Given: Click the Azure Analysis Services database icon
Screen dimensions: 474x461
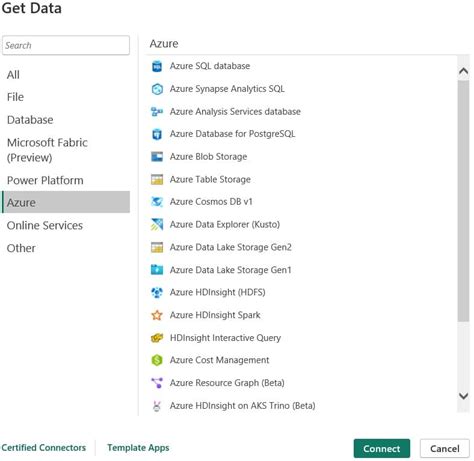Looking at the screenshot, I should pyautogui.click(x=157, y=112).
